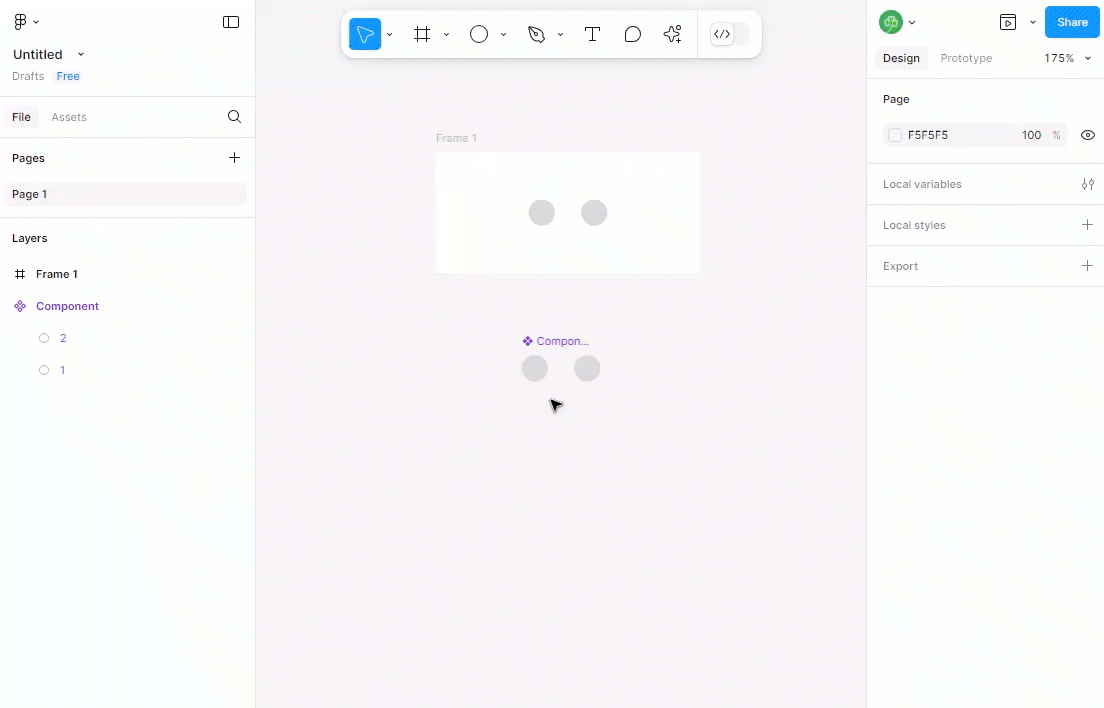
Task: Switch to the Assets tab
Action: (69, 117)
